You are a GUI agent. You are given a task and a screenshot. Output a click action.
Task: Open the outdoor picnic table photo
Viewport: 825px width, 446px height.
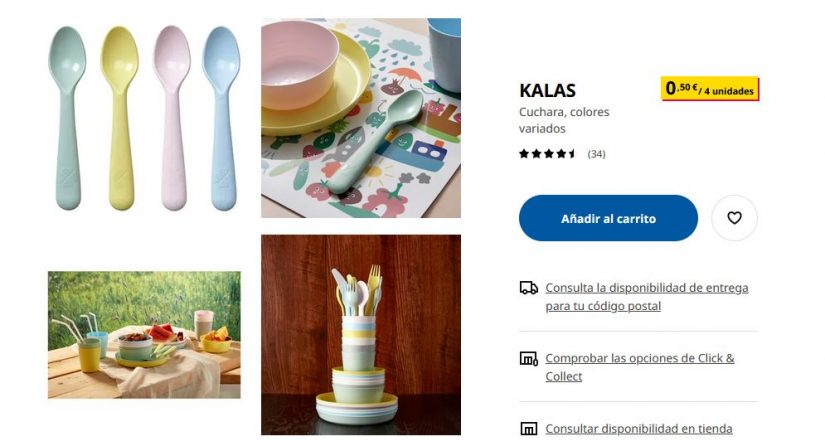click(x=144, y=334)
